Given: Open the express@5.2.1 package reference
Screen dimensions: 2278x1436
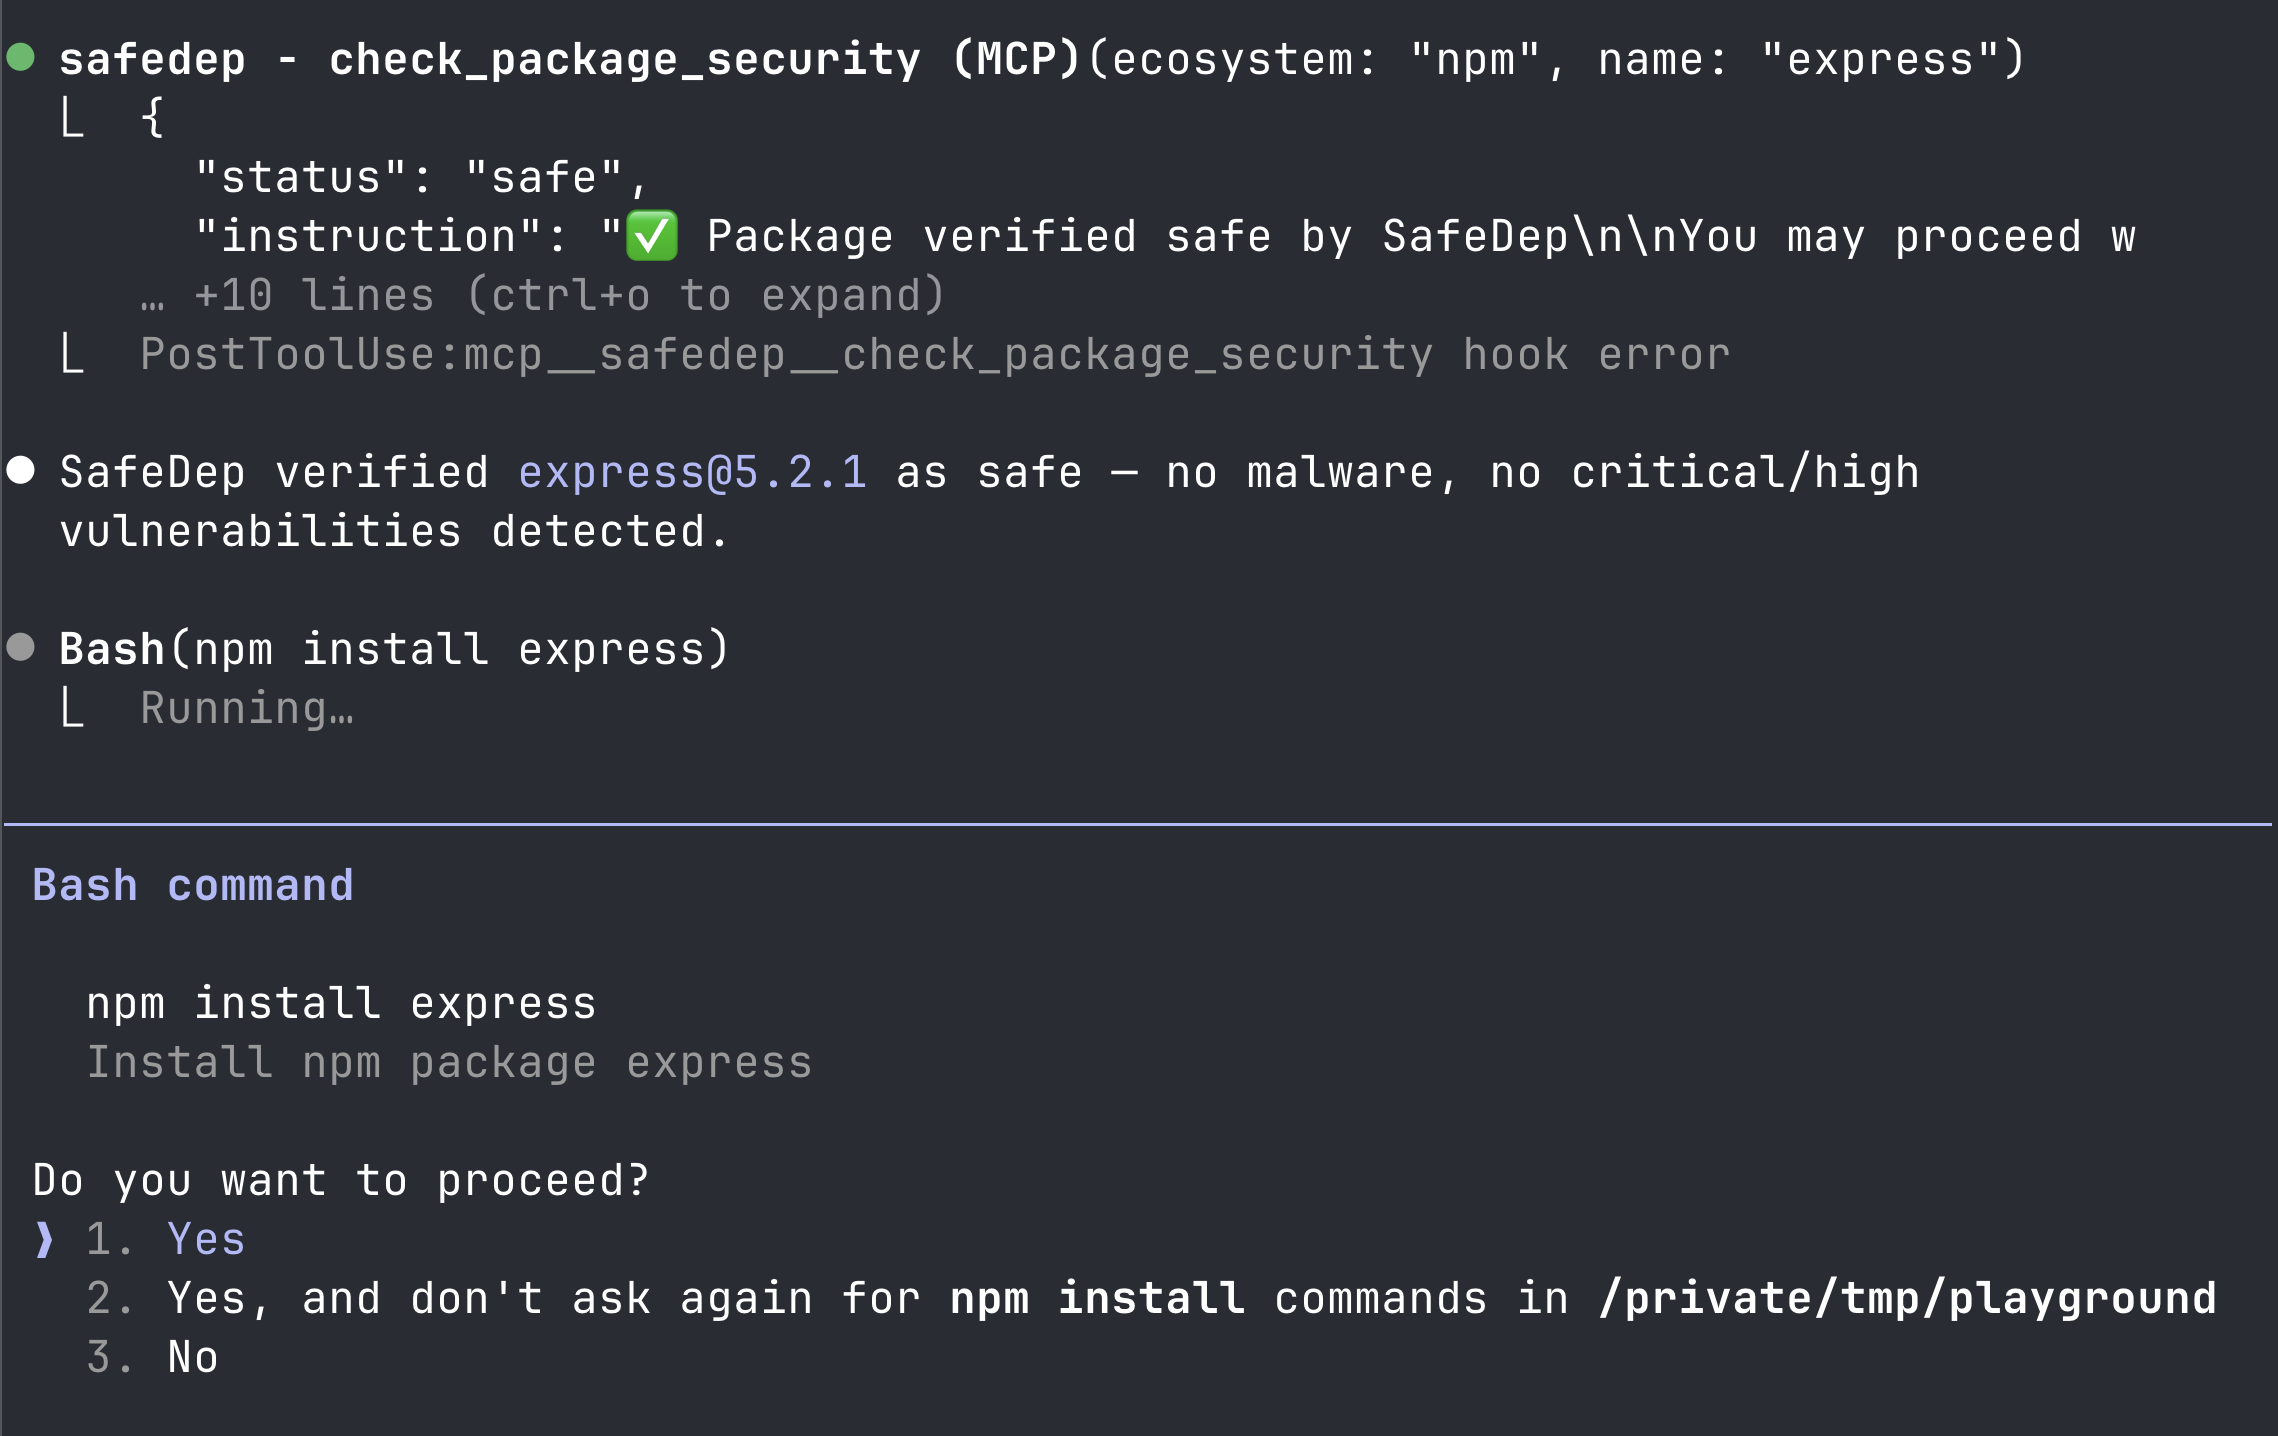Looking at the screenshot, I should 693,470.
